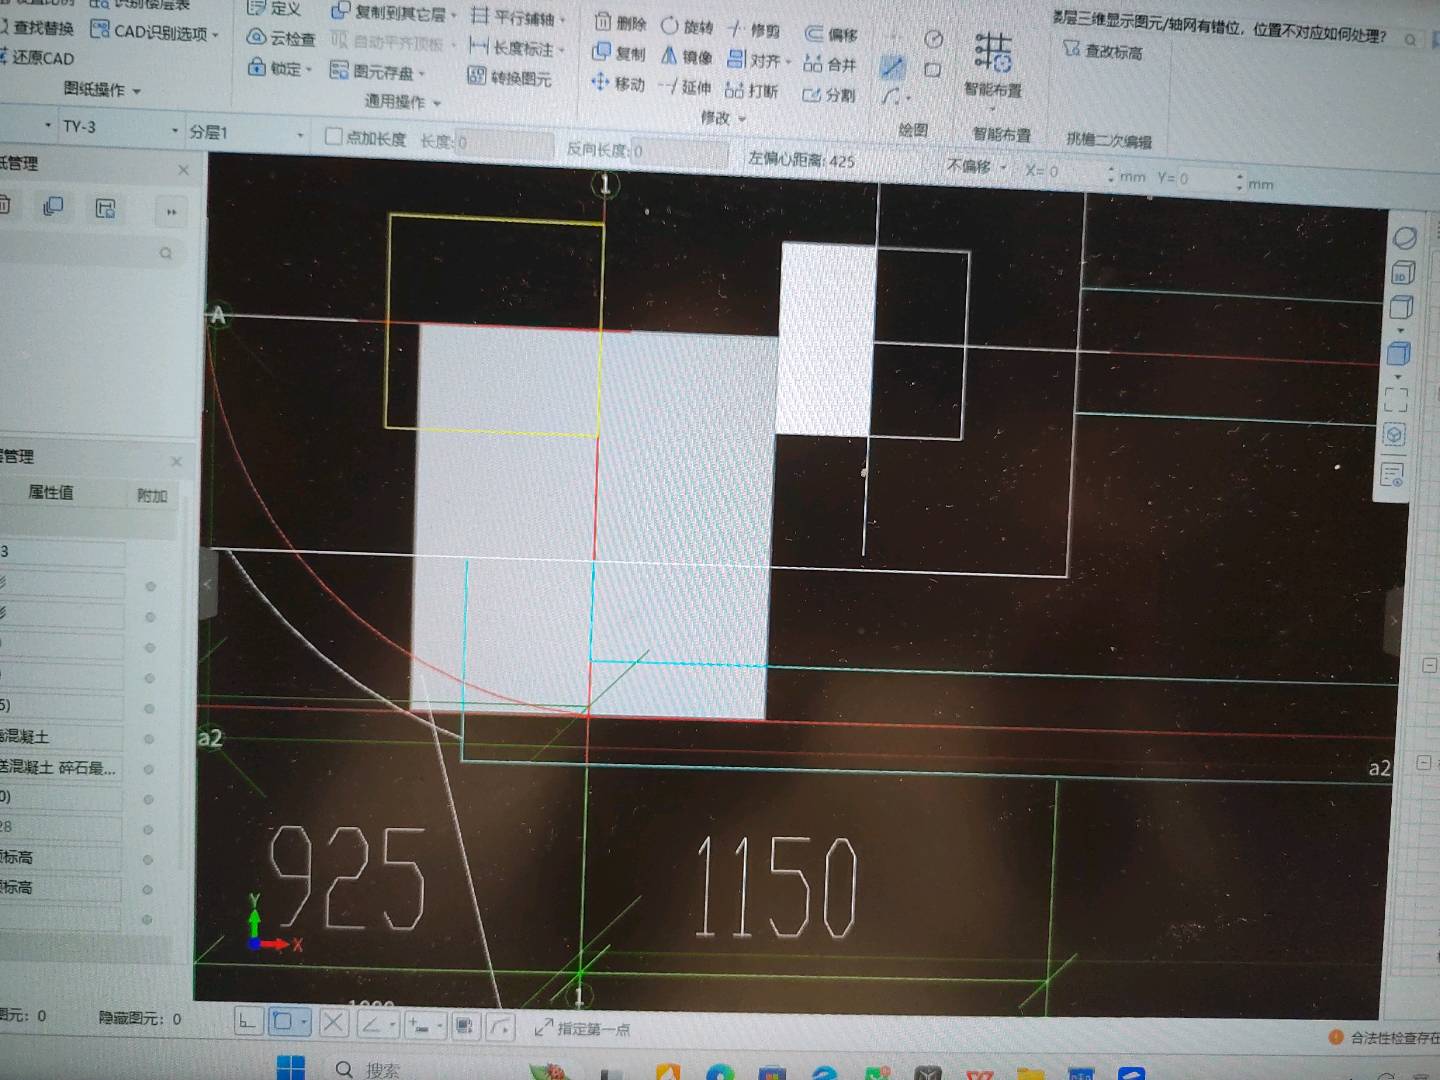
Task: Select the 打断 (Break) tool
Action: [x=751, y=91]
